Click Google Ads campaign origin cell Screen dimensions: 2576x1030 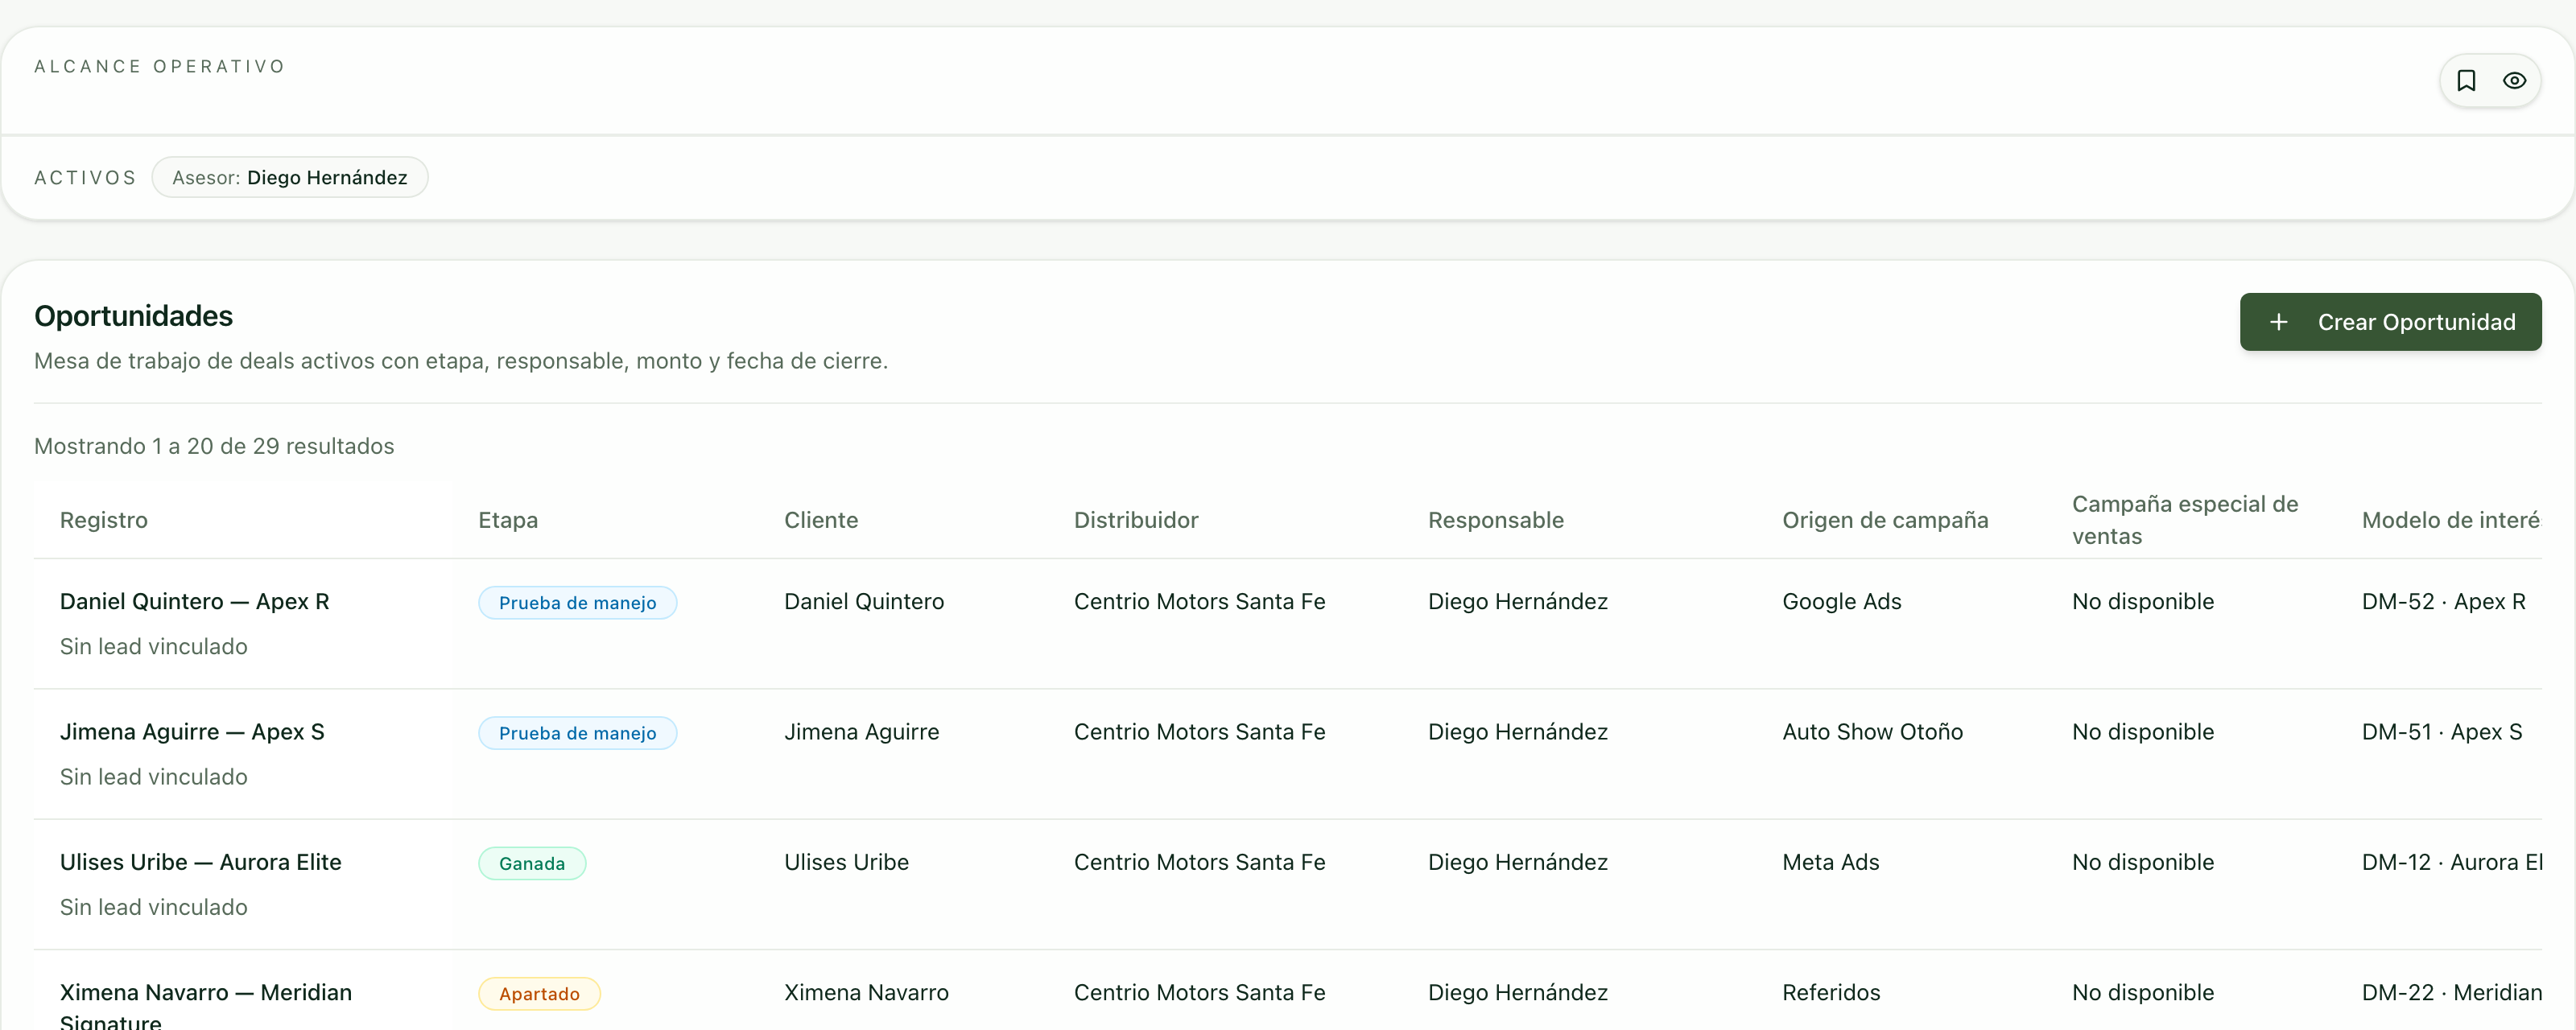1841,601
